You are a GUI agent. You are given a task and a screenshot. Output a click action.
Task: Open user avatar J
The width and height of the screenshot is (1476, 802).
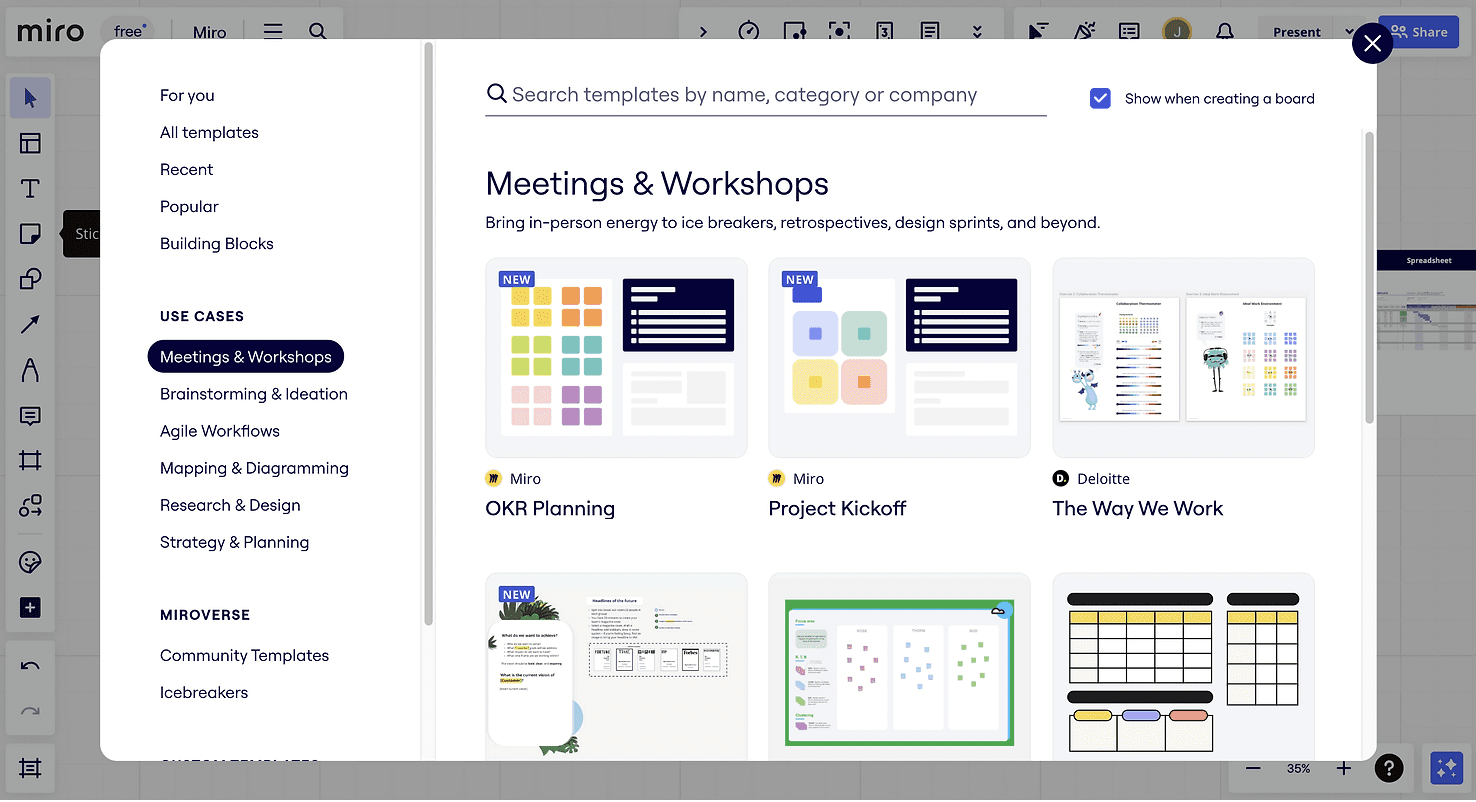pos(1177,32)
